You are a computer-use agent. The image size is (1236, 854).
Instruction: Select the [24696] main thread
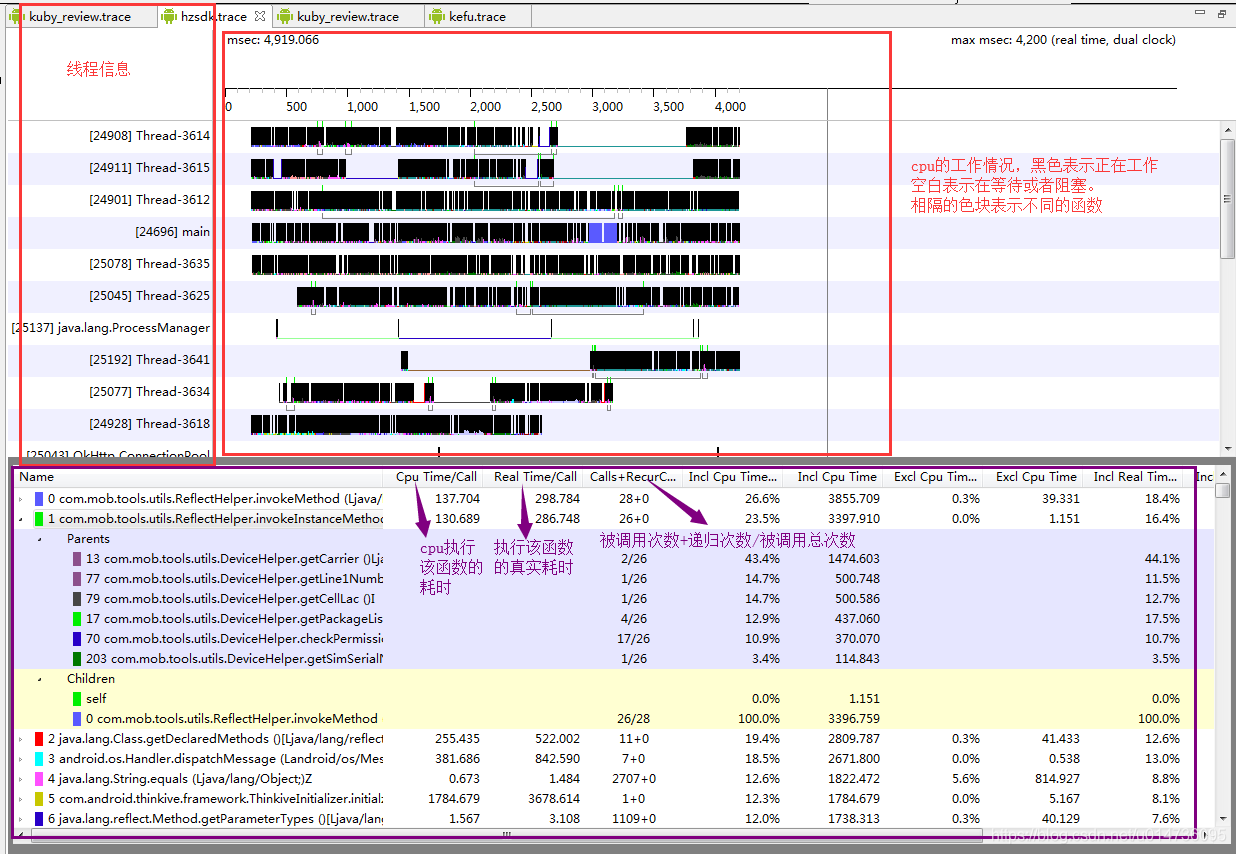(x=172, y=232)
